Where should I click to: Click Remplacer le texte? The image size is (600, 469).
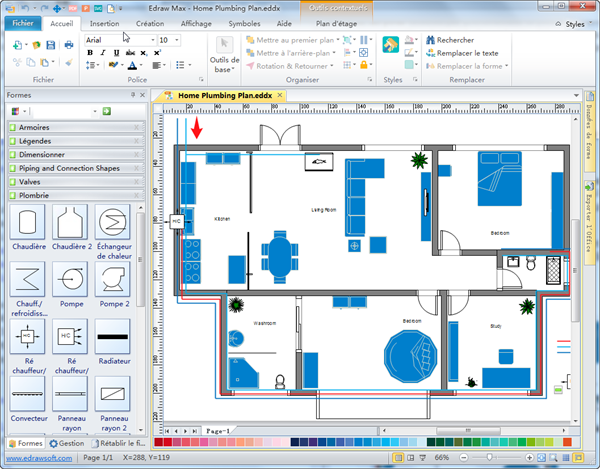[462, 53]
